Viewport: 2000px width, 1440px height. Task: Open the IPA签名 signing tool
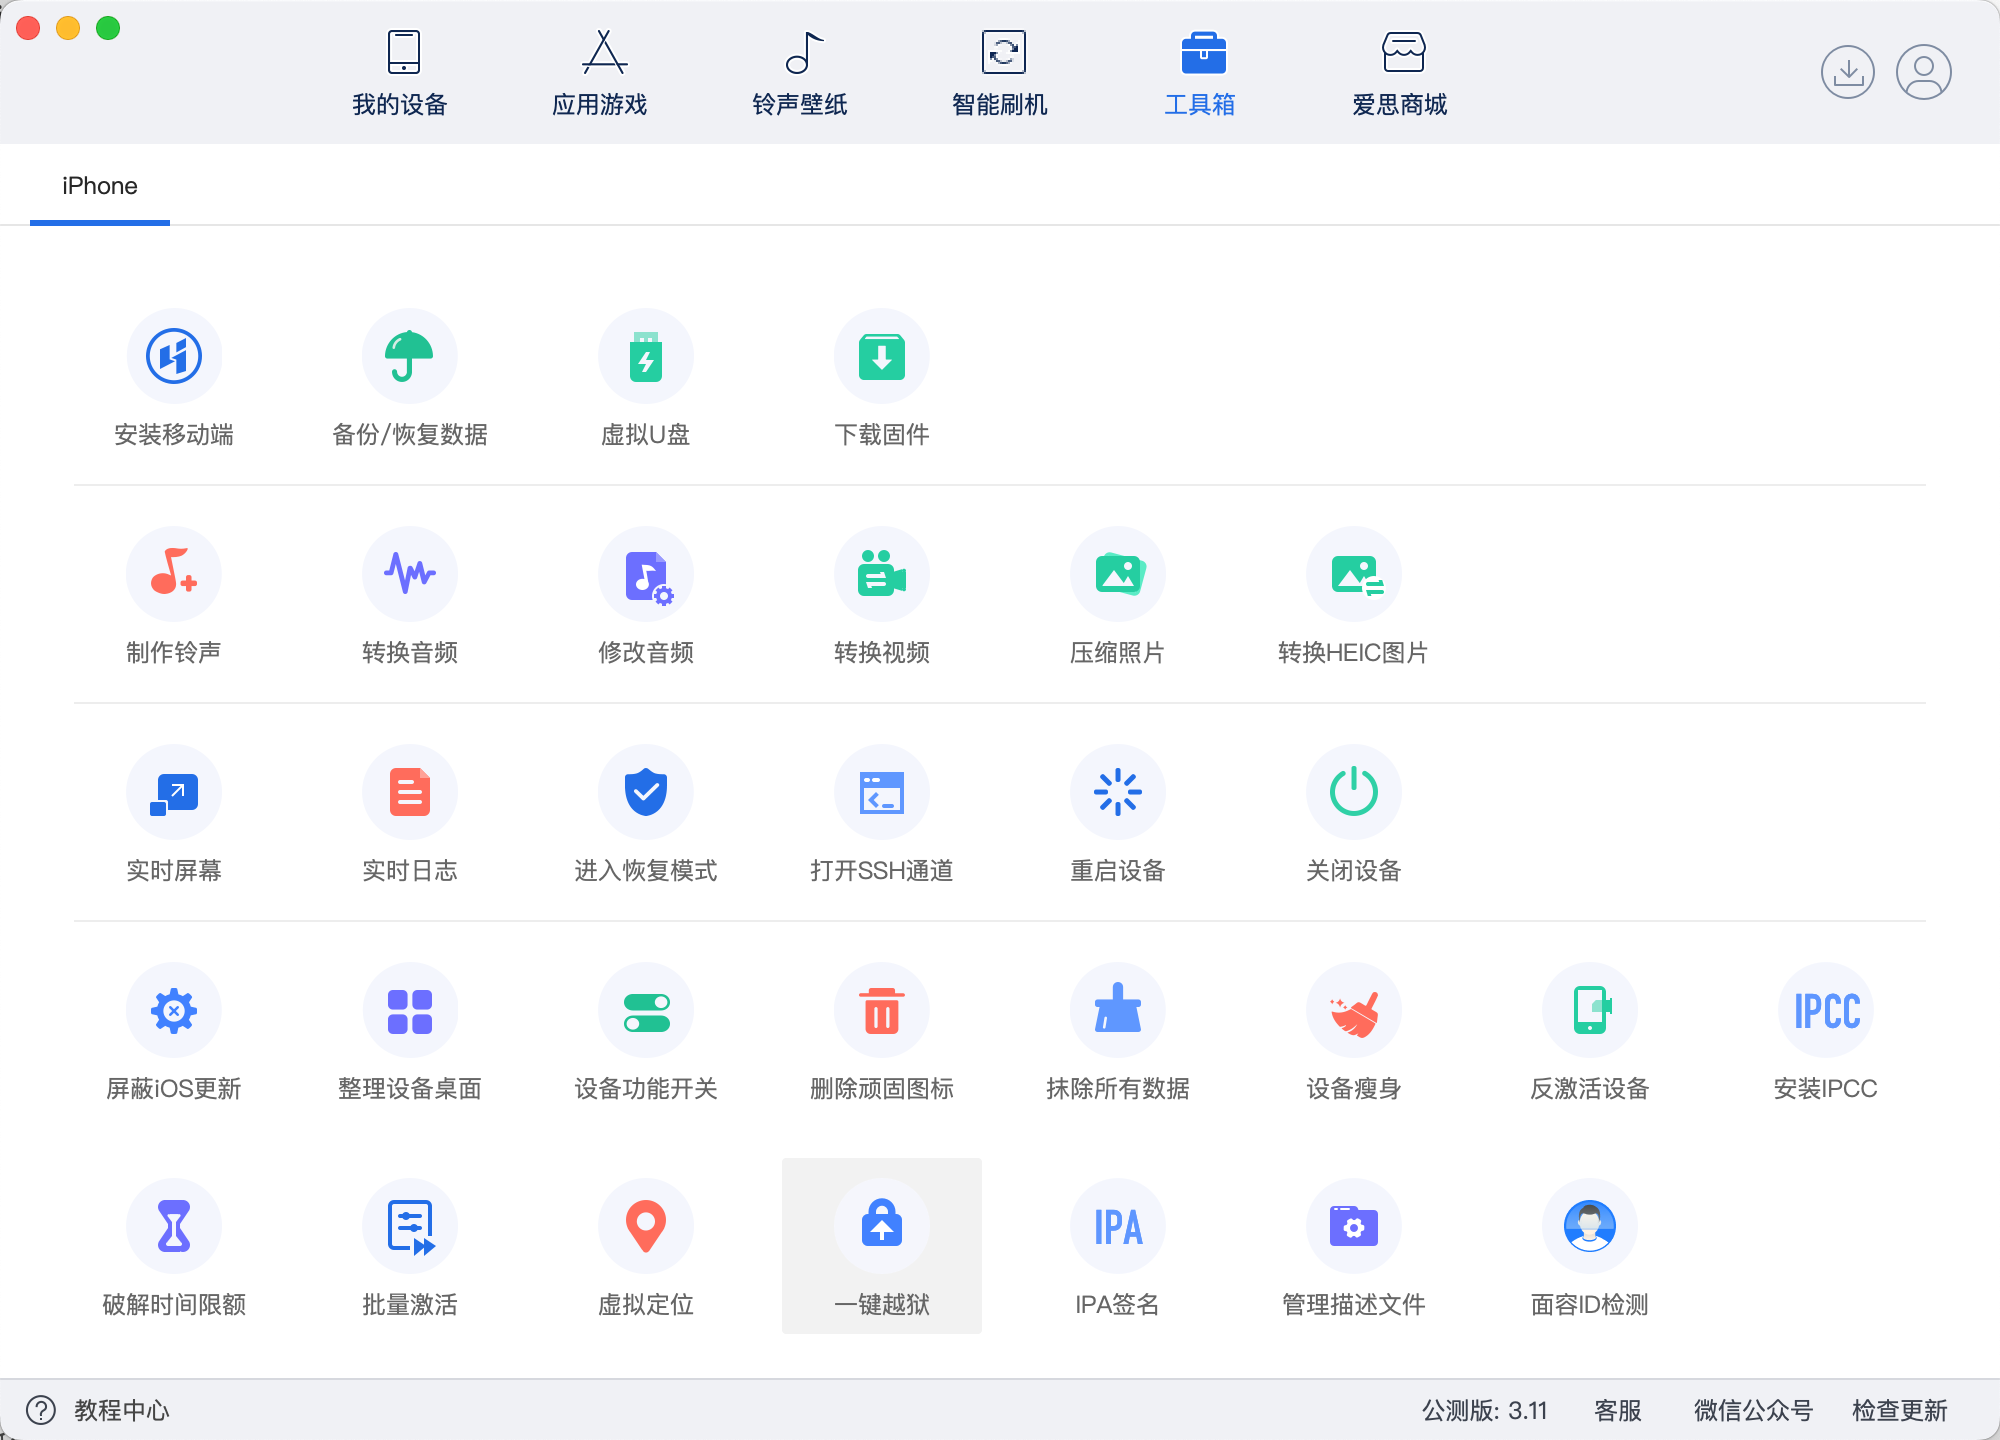[1118, 1248]
